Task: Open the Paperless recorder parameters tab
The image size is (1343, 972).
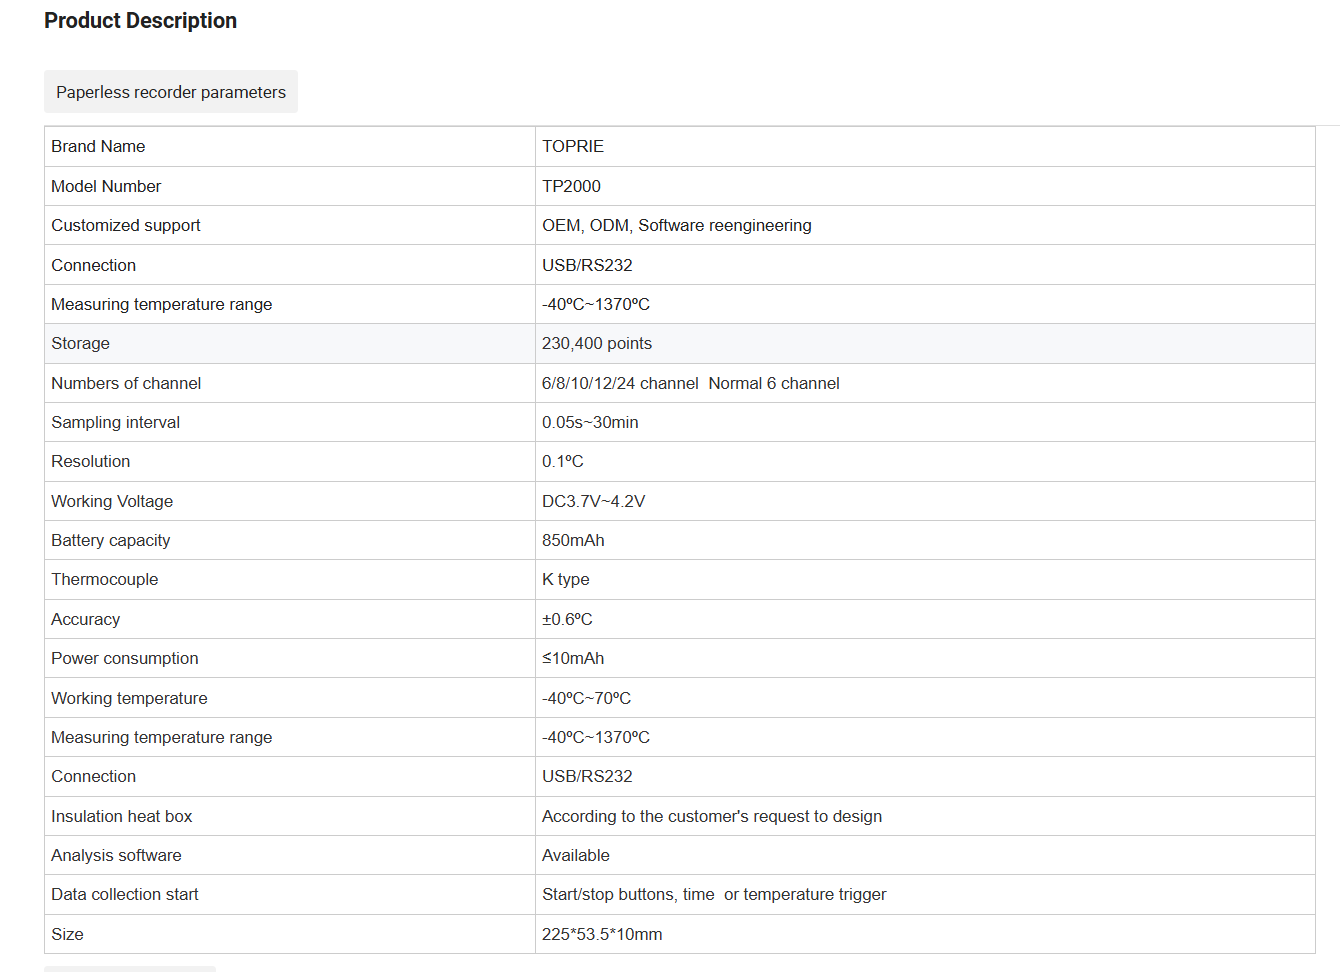Action: coord(171,92)
